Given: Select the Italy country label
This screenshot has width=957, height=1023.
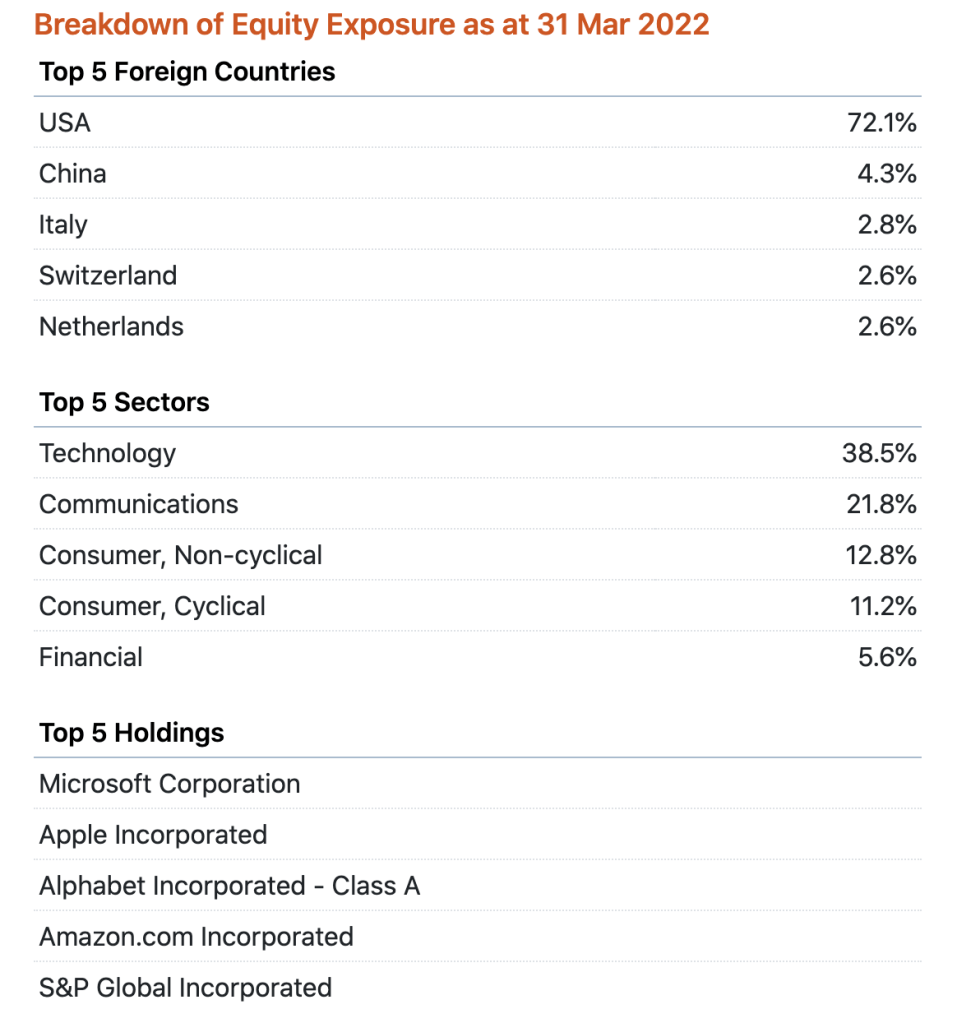Looking at the screenshot, I should (x=63, y=225).
